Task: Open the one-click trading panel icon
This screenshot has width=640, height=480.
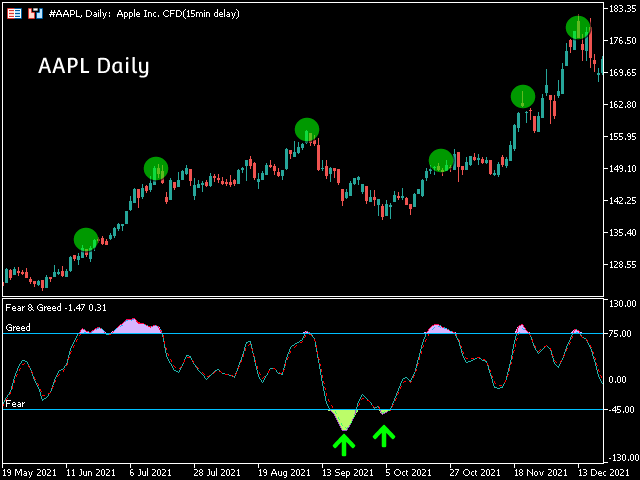Action: [x=14, y=14]
